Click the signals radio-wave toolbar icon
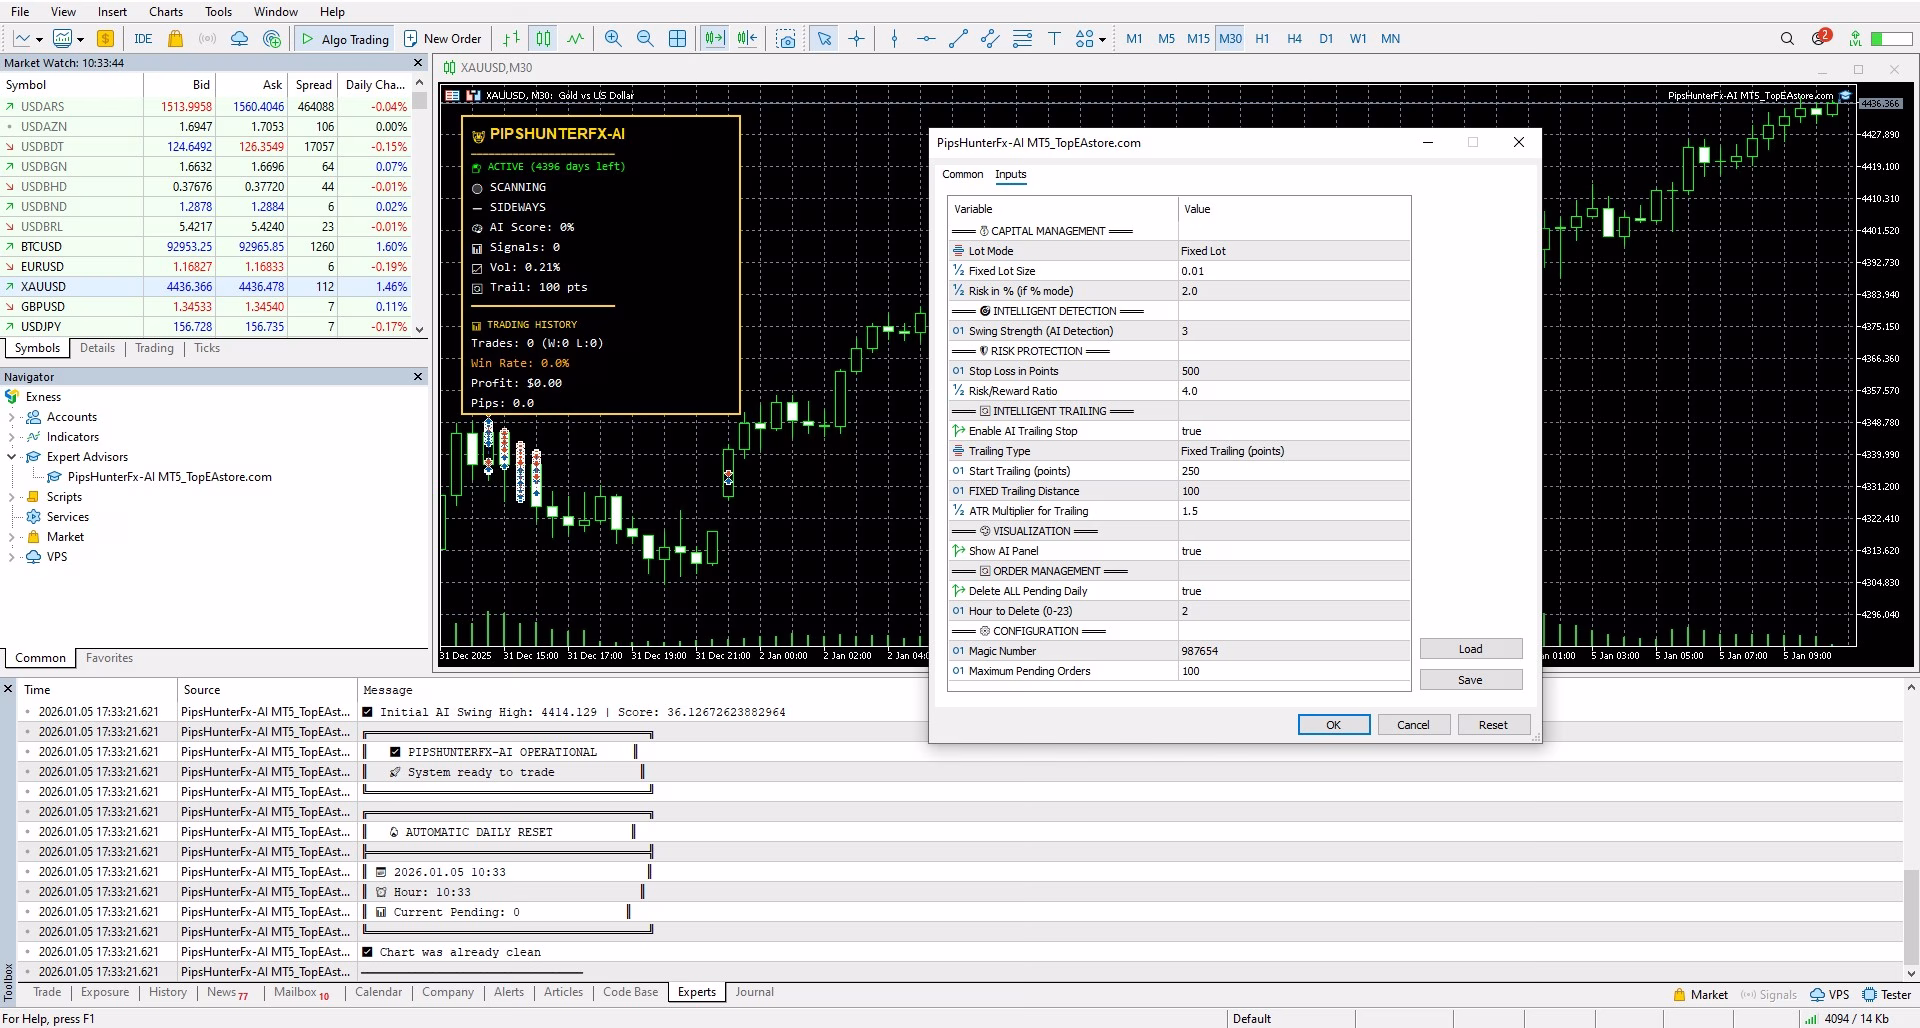 [207, 39]
